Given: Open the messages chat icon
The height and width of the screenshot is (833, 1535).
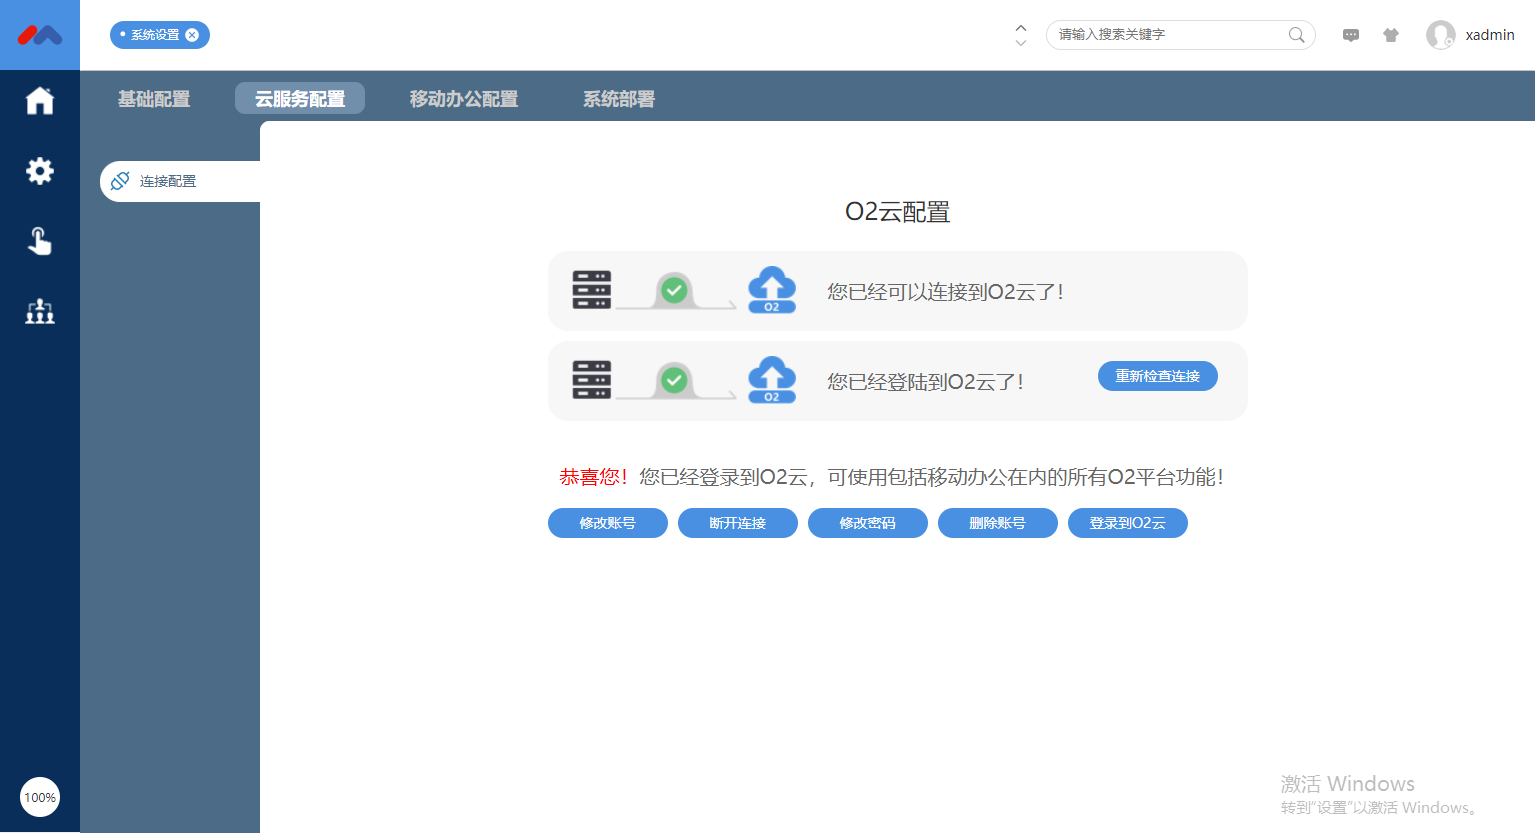Looking at the screenshot, I should (x=1351, y=35).
